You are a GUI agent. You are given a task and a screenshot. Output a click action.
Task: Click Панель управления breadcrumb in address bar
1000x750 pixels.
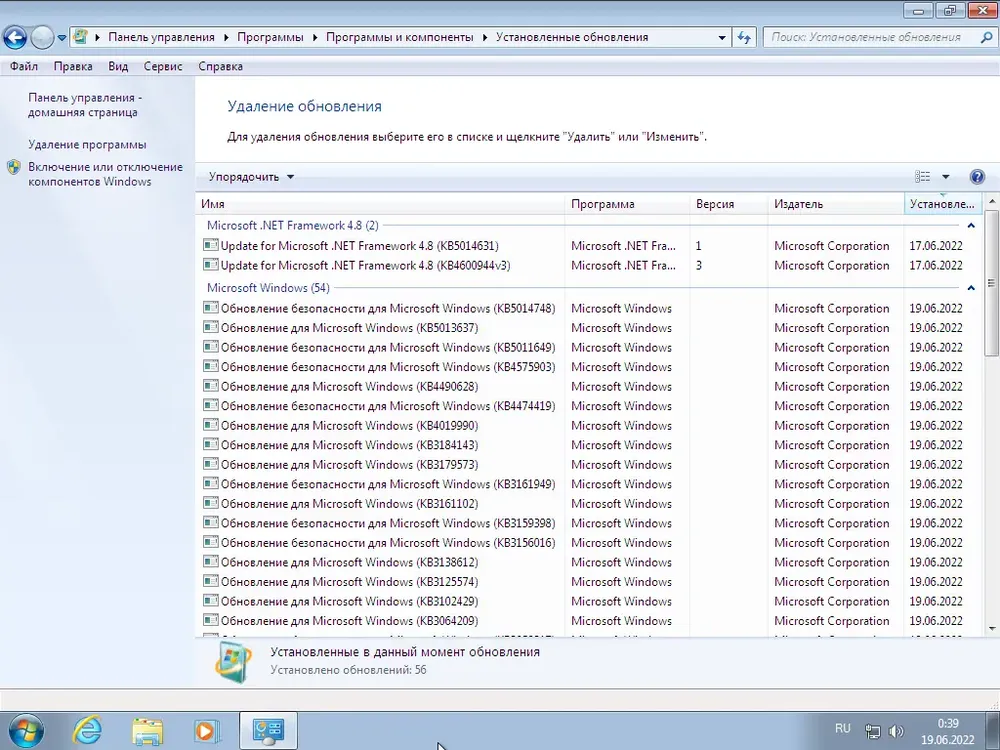tap(161, 37)
